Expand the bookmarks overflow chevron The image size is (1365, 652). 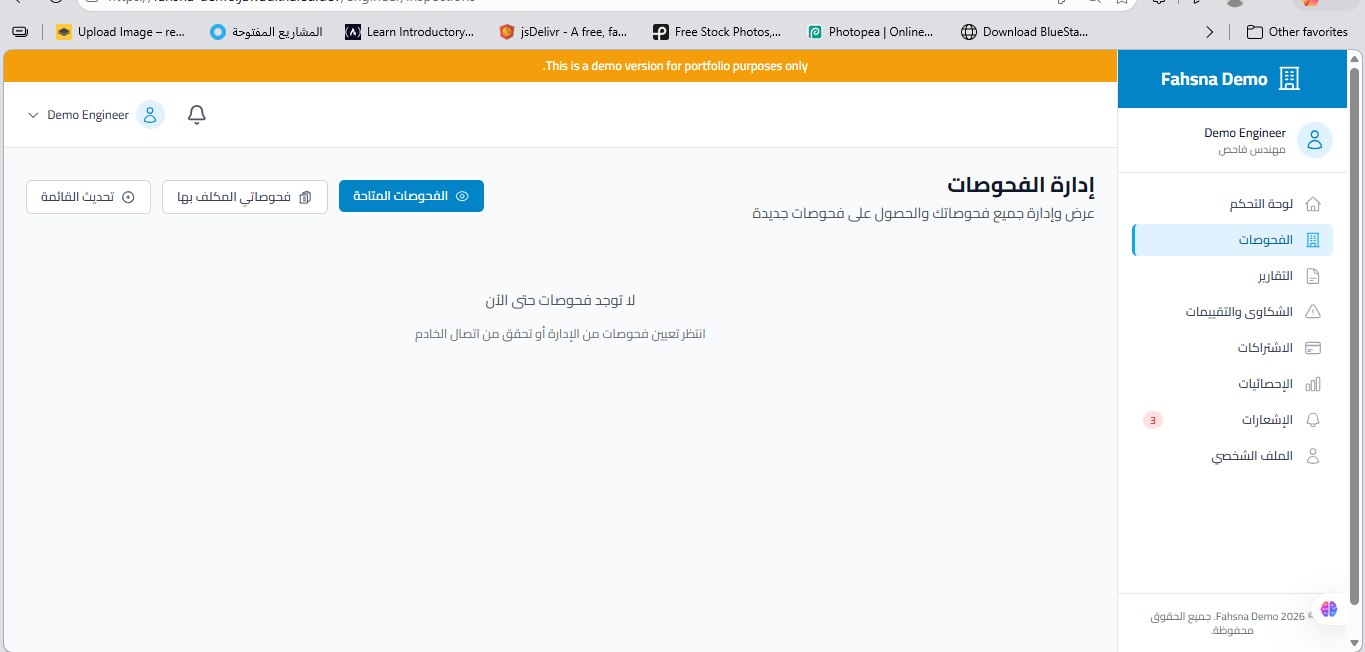pos(1210,32)
